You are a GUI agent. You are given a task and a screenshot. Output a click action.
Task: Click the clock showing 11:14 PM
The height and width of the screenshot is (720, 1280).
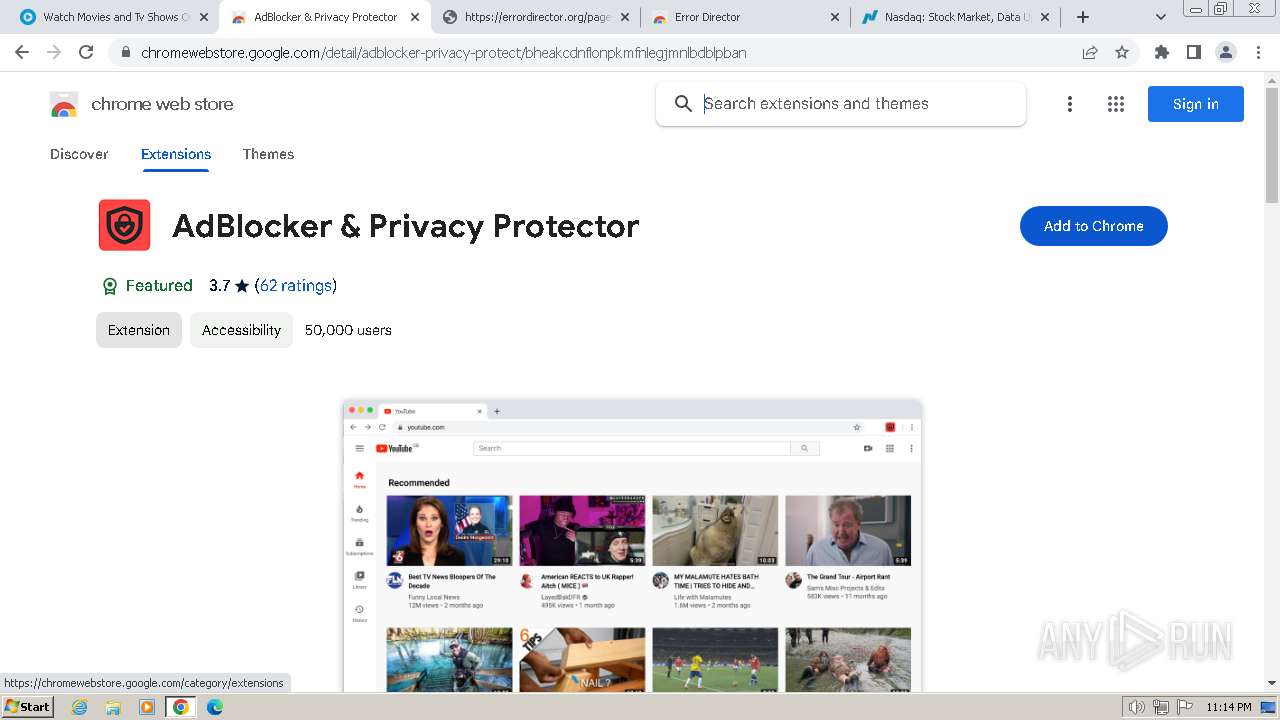[x=1229, y=707]
